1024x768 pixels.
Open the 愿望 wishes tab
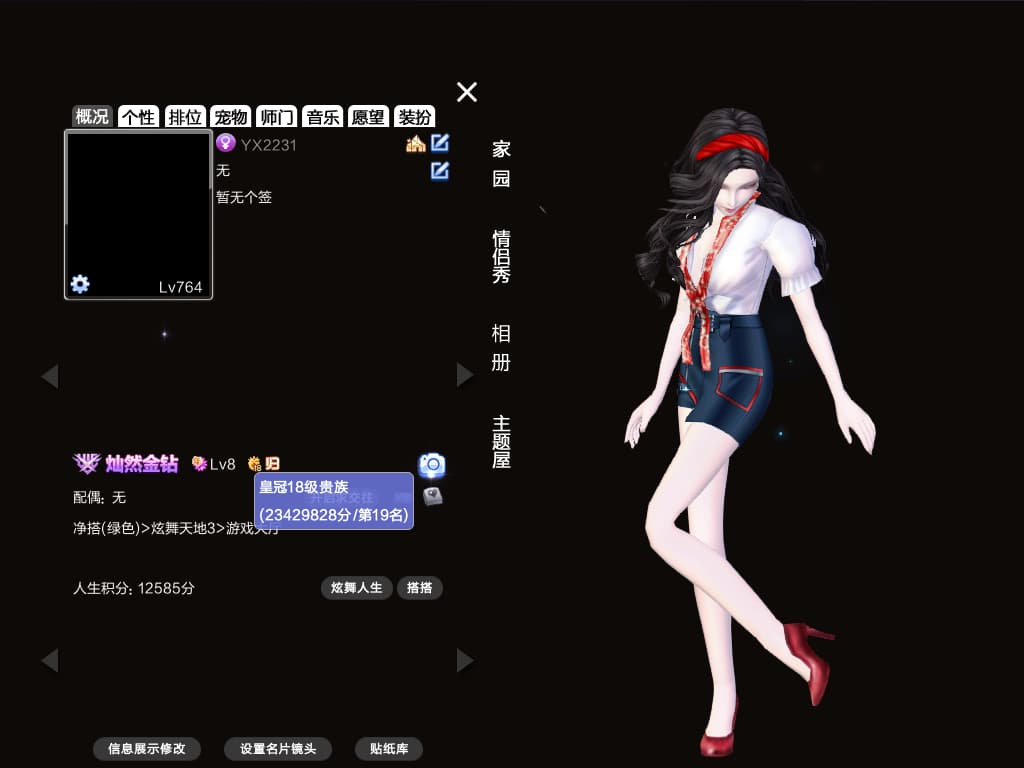(368, 117)
